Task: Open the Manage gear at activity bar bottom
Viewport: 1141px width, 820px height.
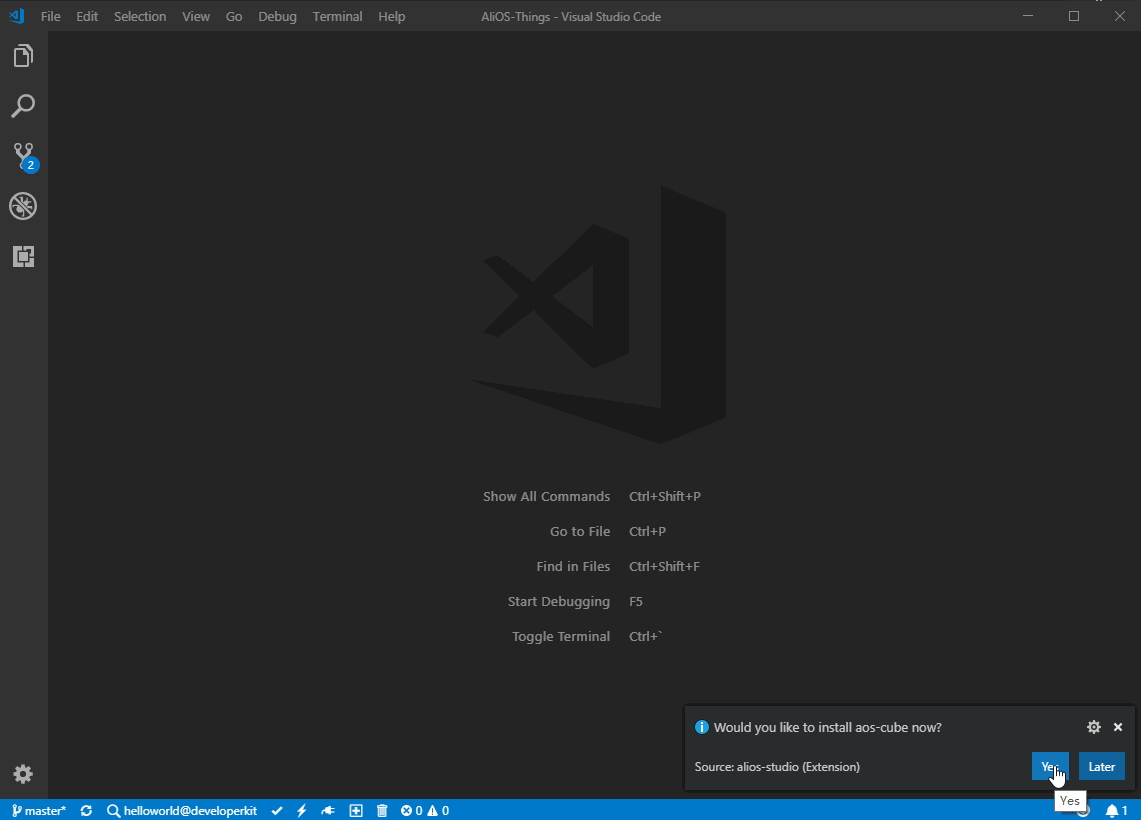Action: click(x=23, y=773)
